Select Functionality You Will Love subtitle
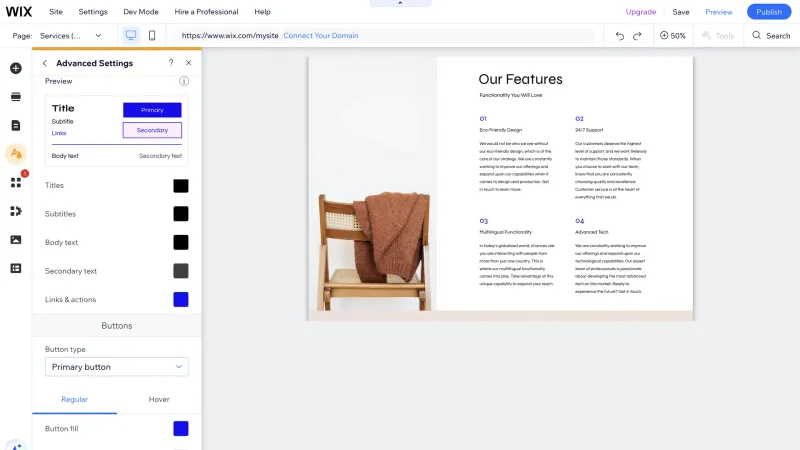This screenshot has height=450, width=800. click(511, 95)
